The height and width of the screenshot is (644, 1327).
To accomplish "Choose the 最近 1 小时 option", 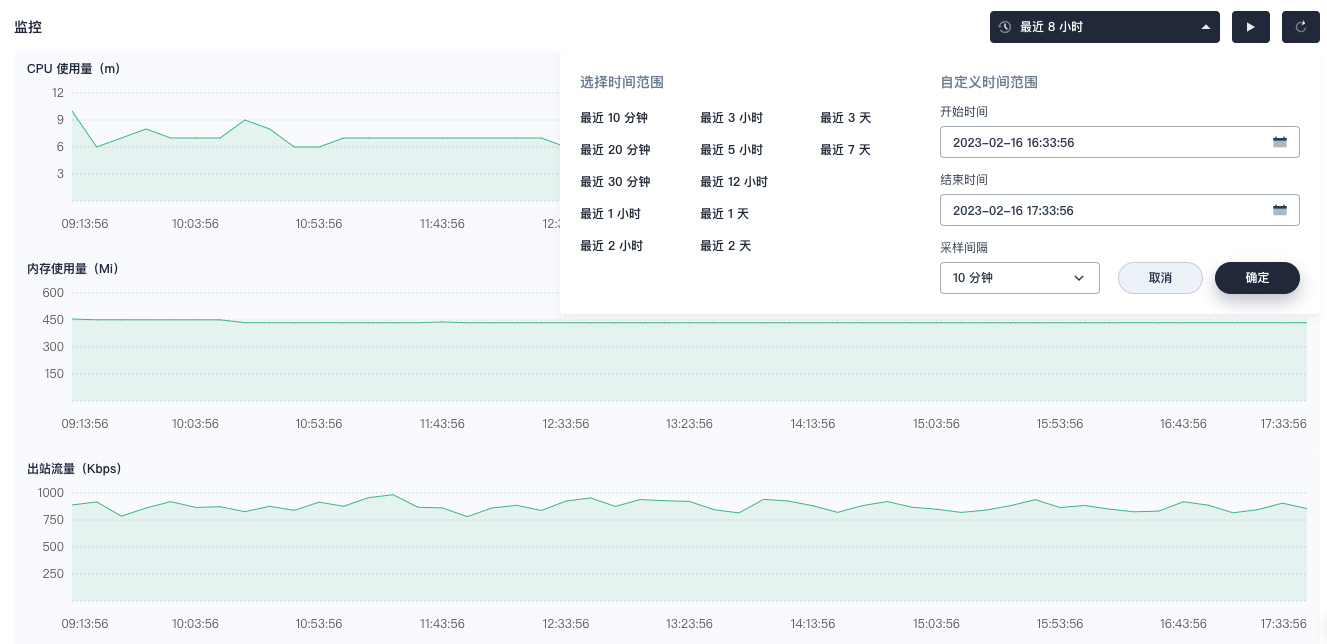I will tap(610, 214).
